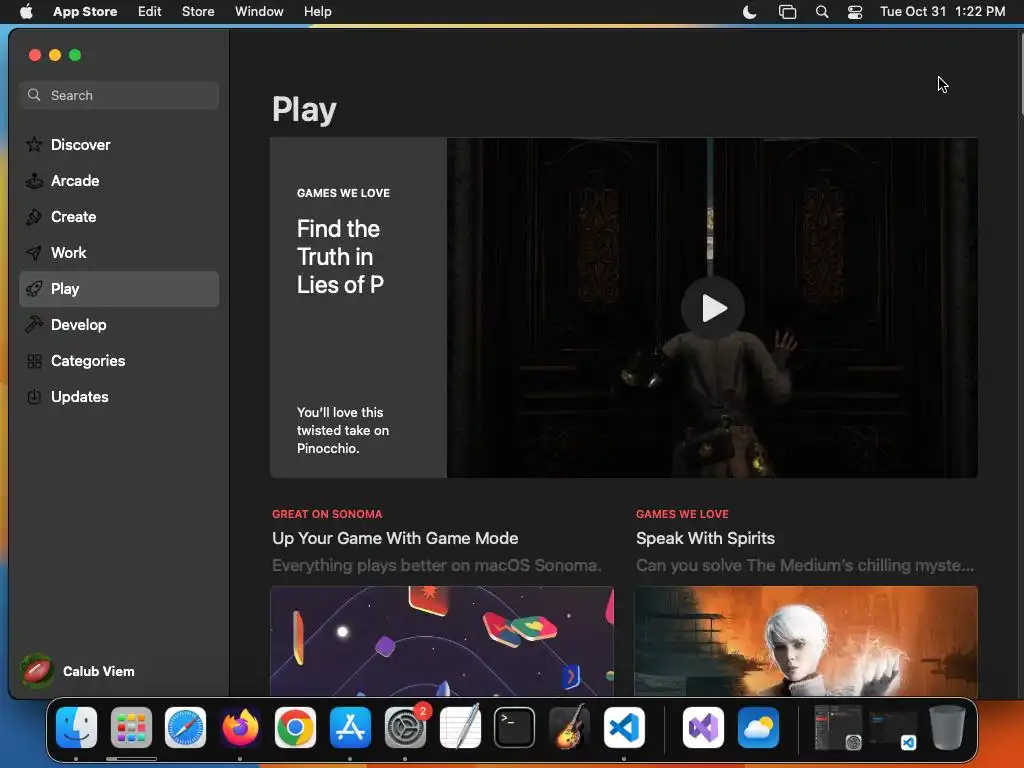Open the Store menu
Viewport: 1024px width, 768px height.
198,11
